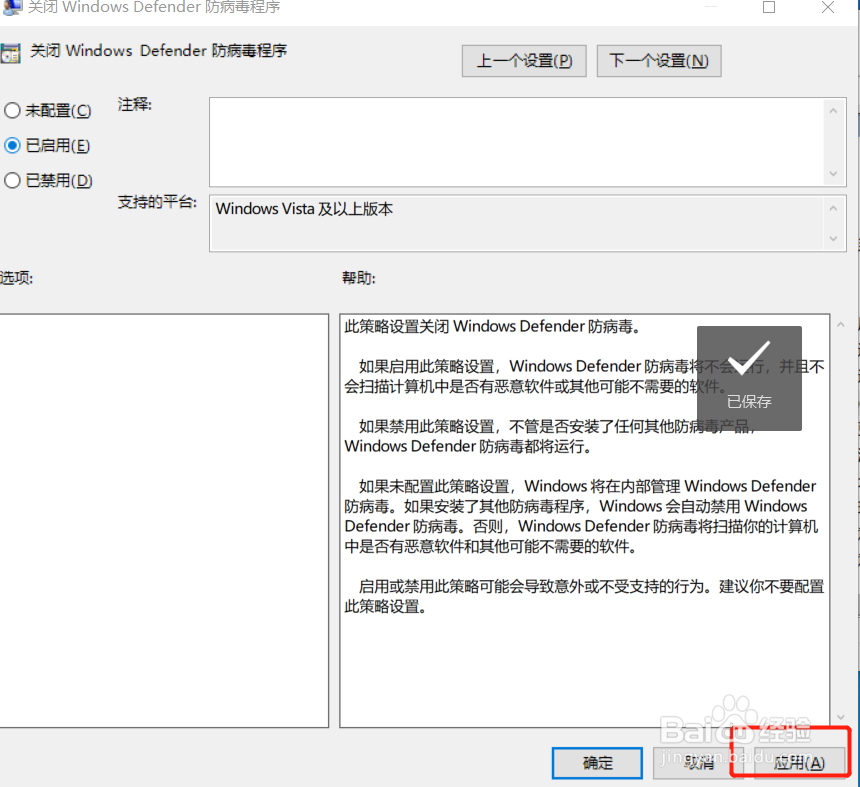
Task: Click the window title bar app icon
Action: [12, 7]
